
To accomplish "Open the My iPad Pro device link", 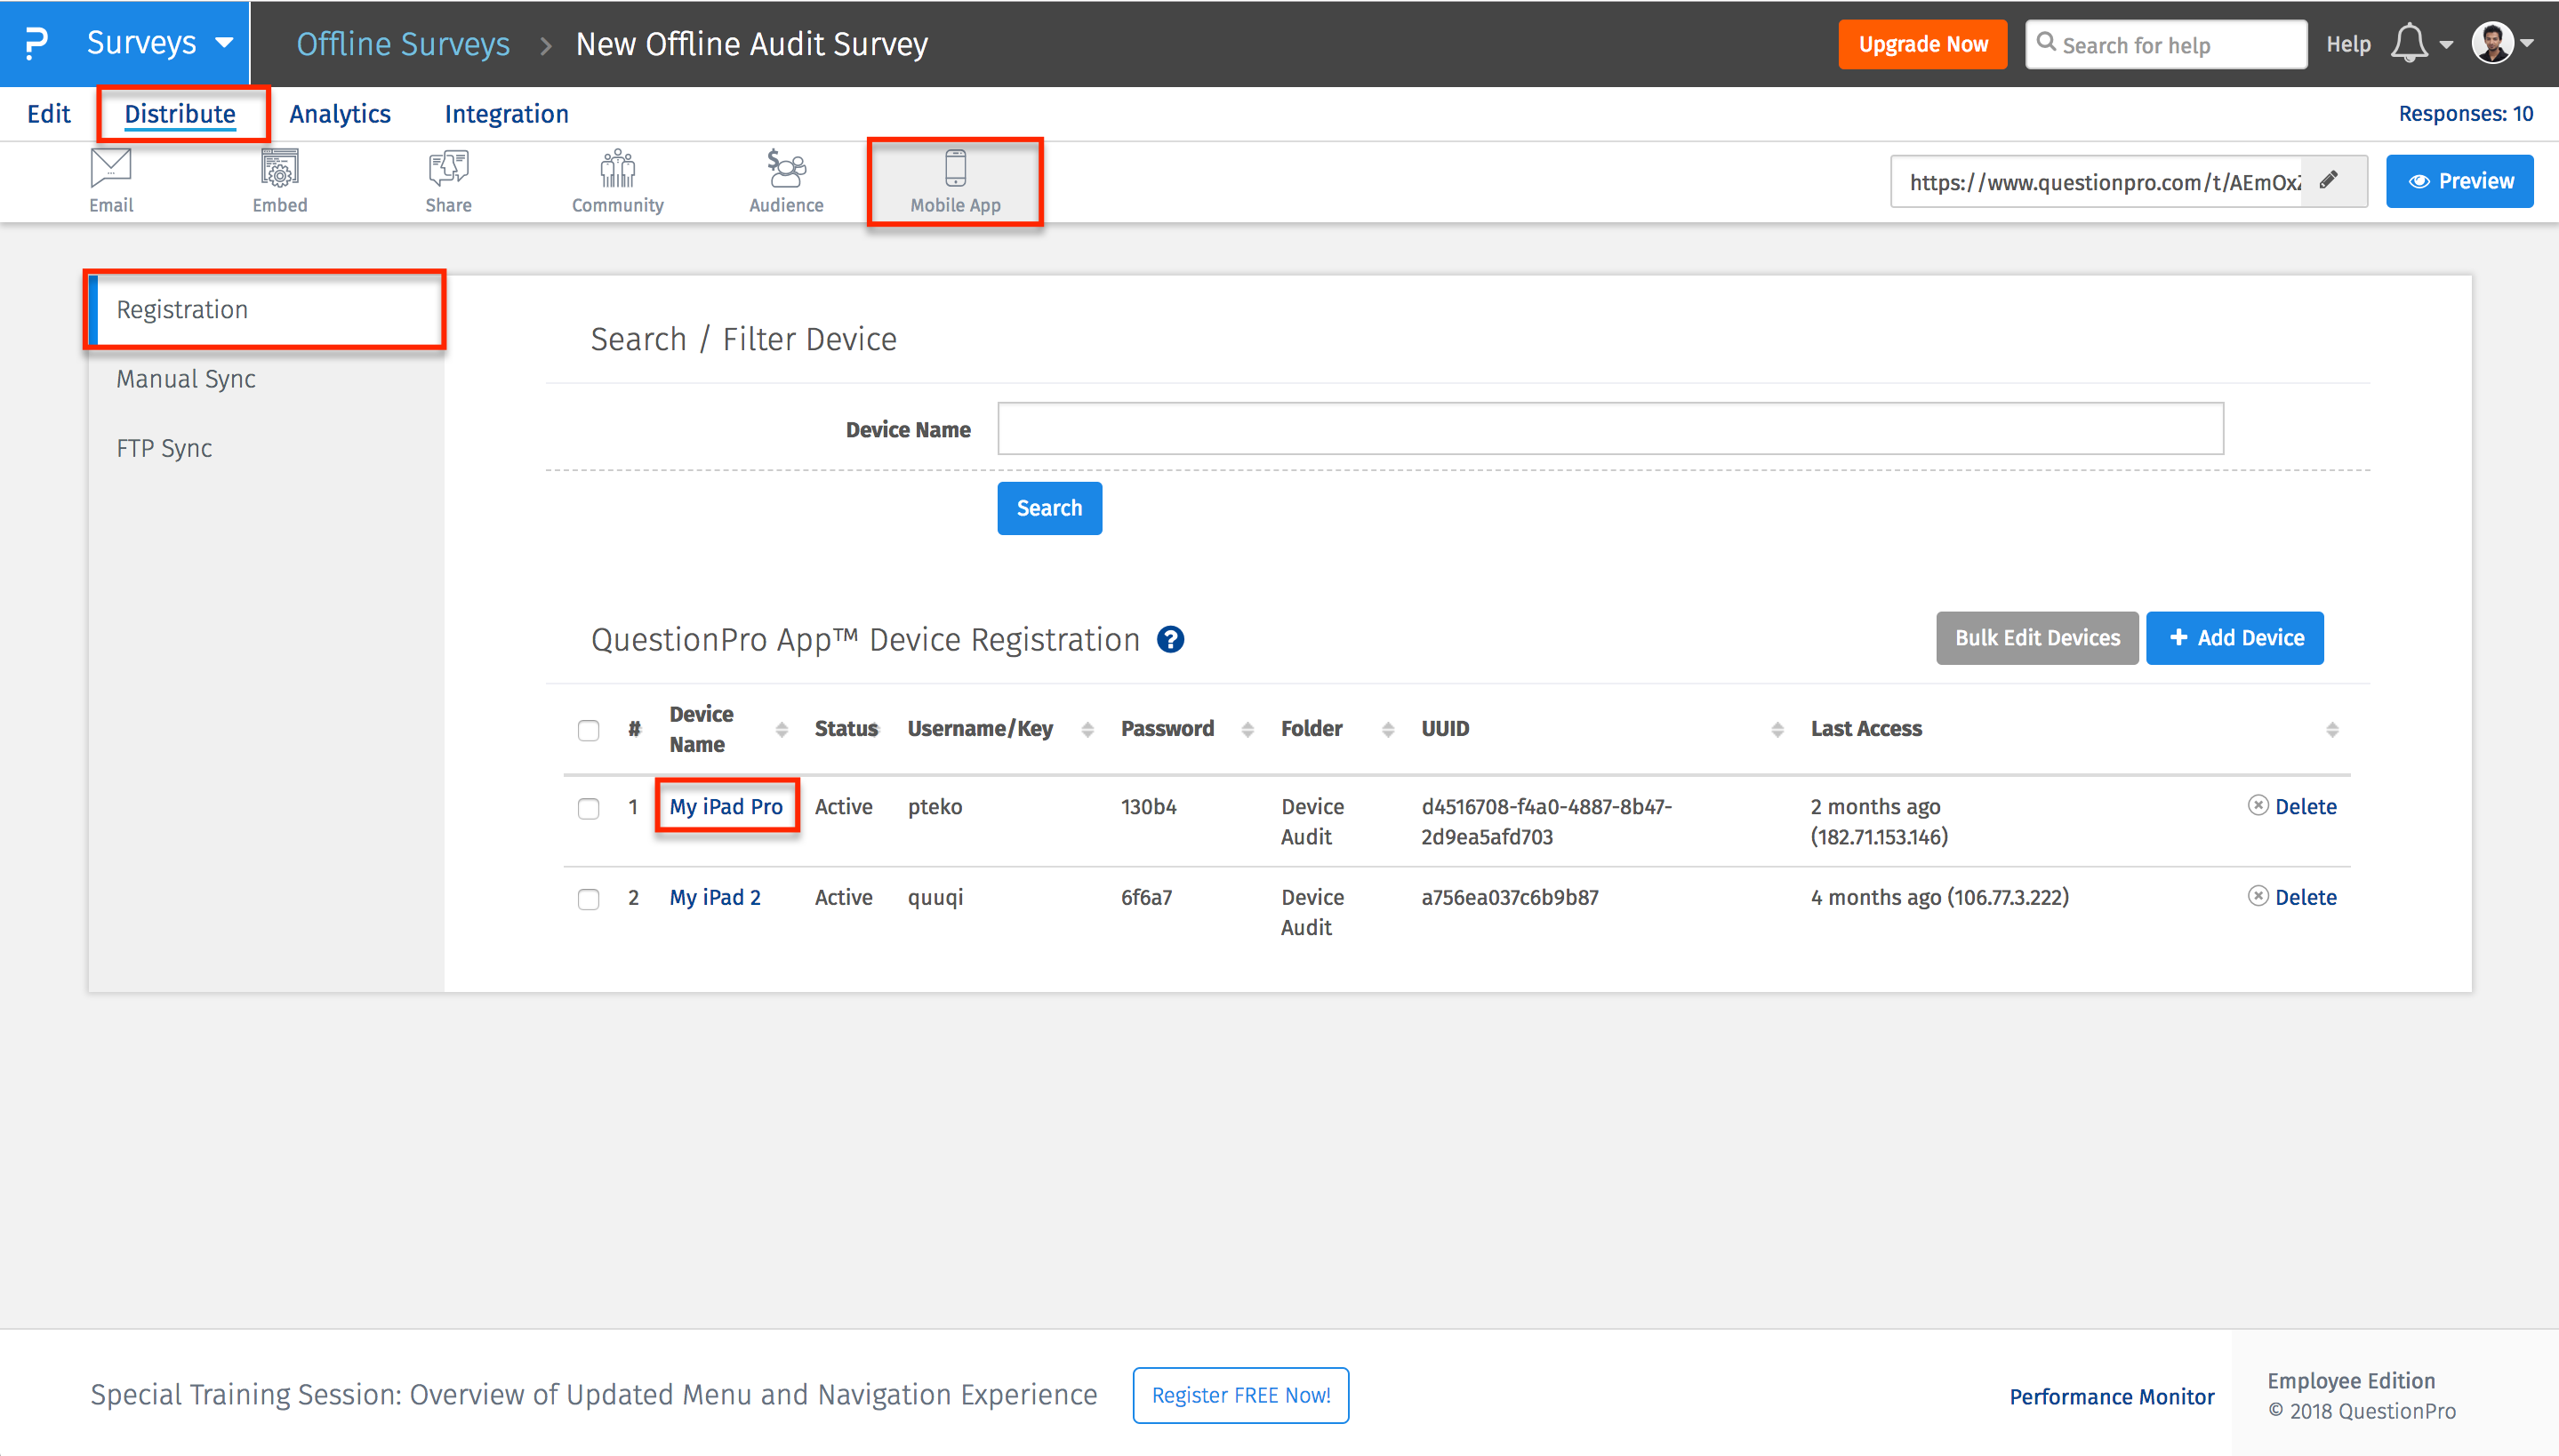I will [726, 806].
